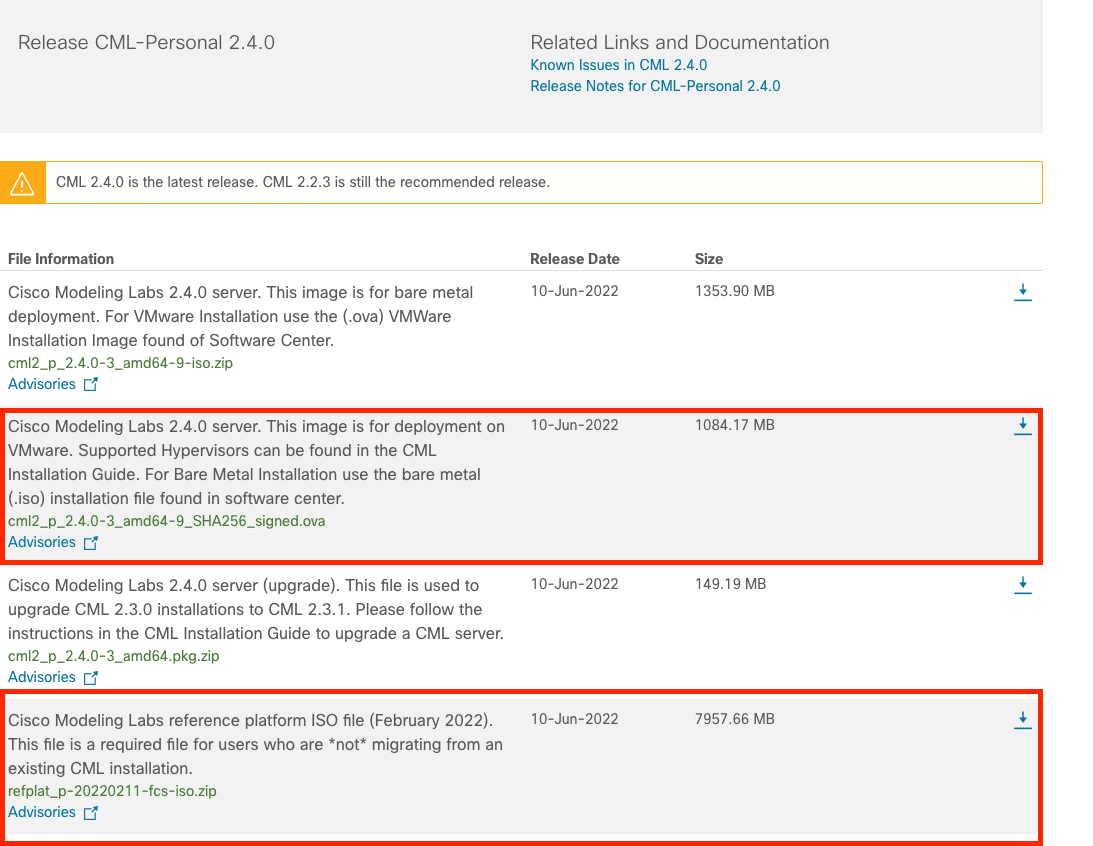Click the 1084.17 MB size value
Image resolution: width=1093 pixels, height=846 pixels.
pyautogui.click(x=735, y=425)
